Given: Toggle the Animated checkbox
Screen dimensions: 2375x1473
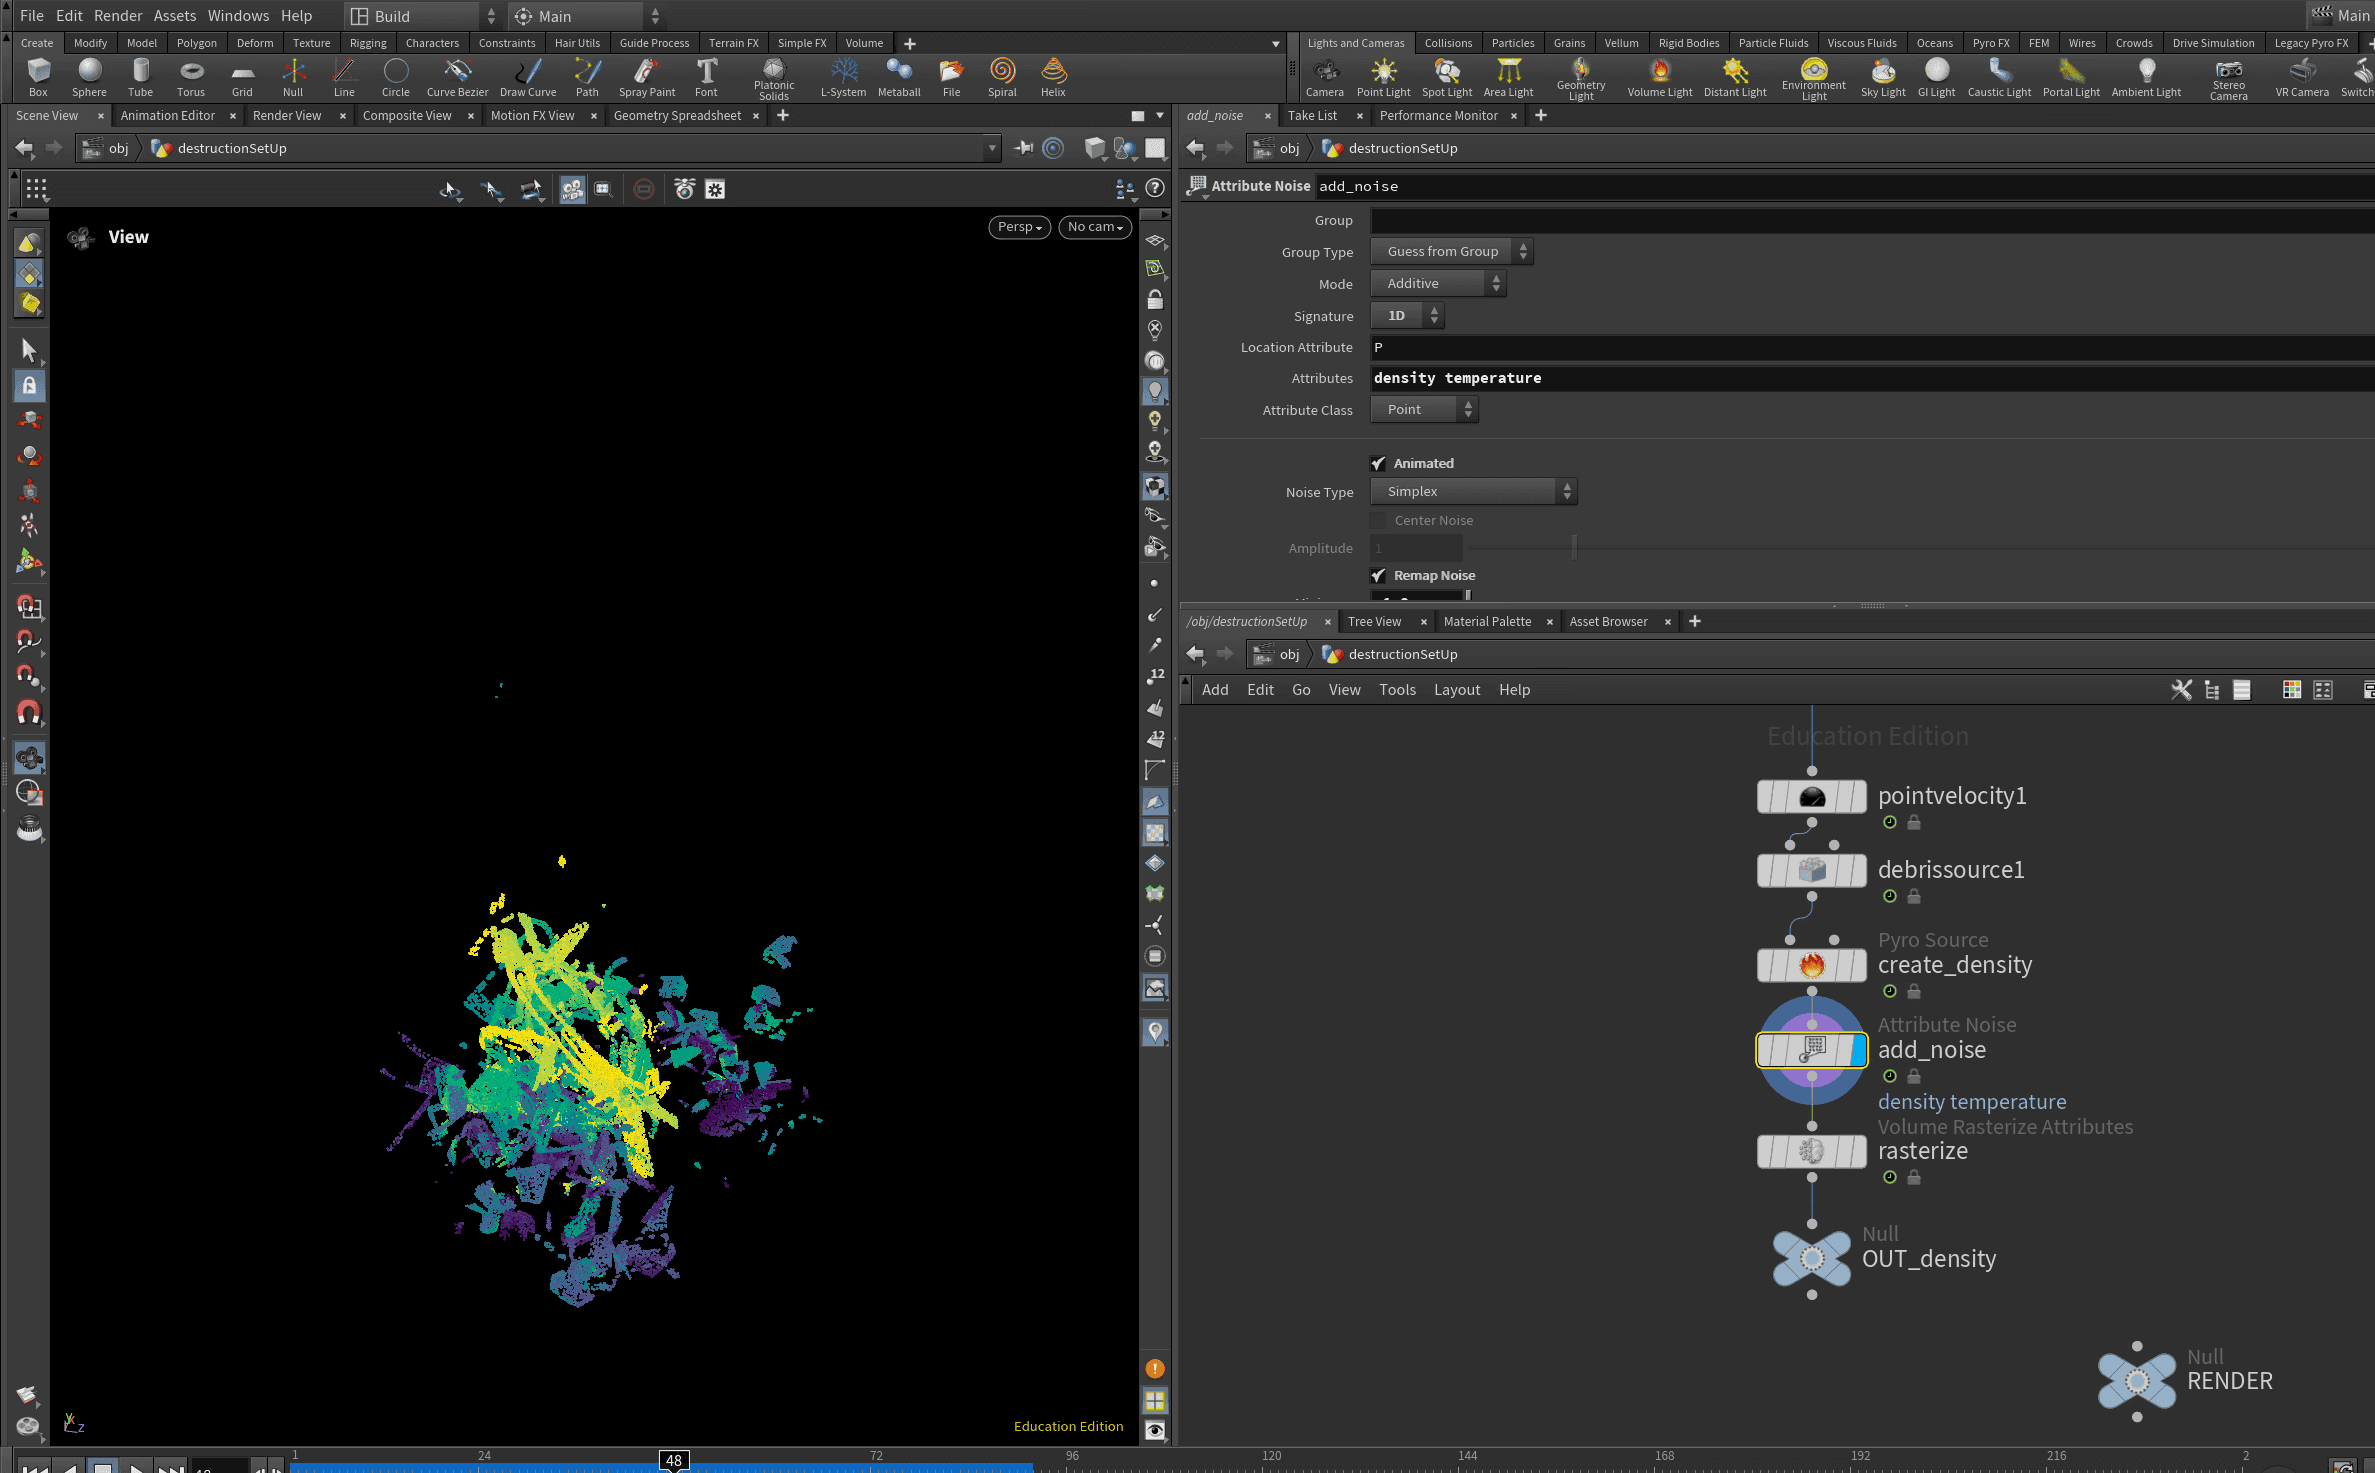Looking at the screenshot, I should click(x=1379, y=463).
